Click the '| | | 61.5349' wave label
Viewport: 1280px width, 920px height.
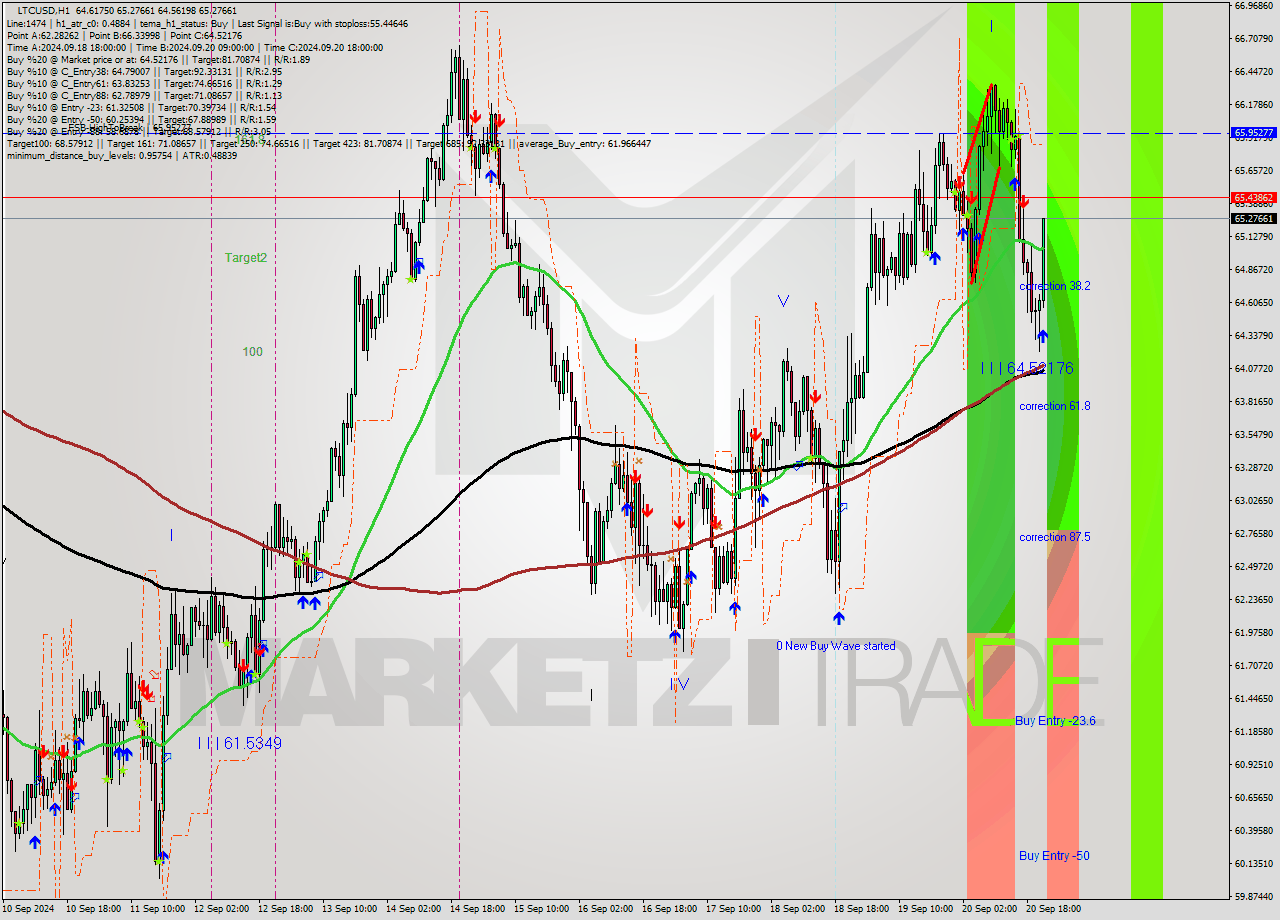[x=239, y=743]
